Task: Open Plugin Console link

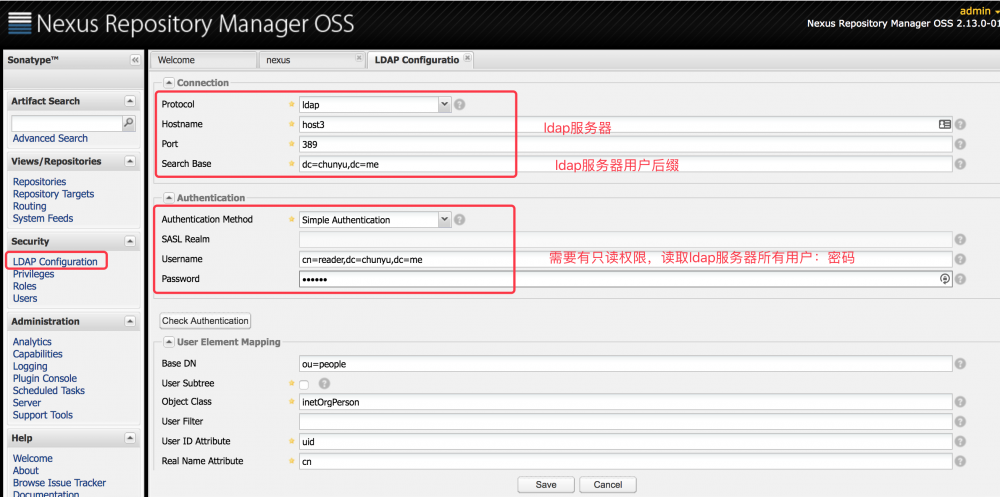Action: (45, 378)
